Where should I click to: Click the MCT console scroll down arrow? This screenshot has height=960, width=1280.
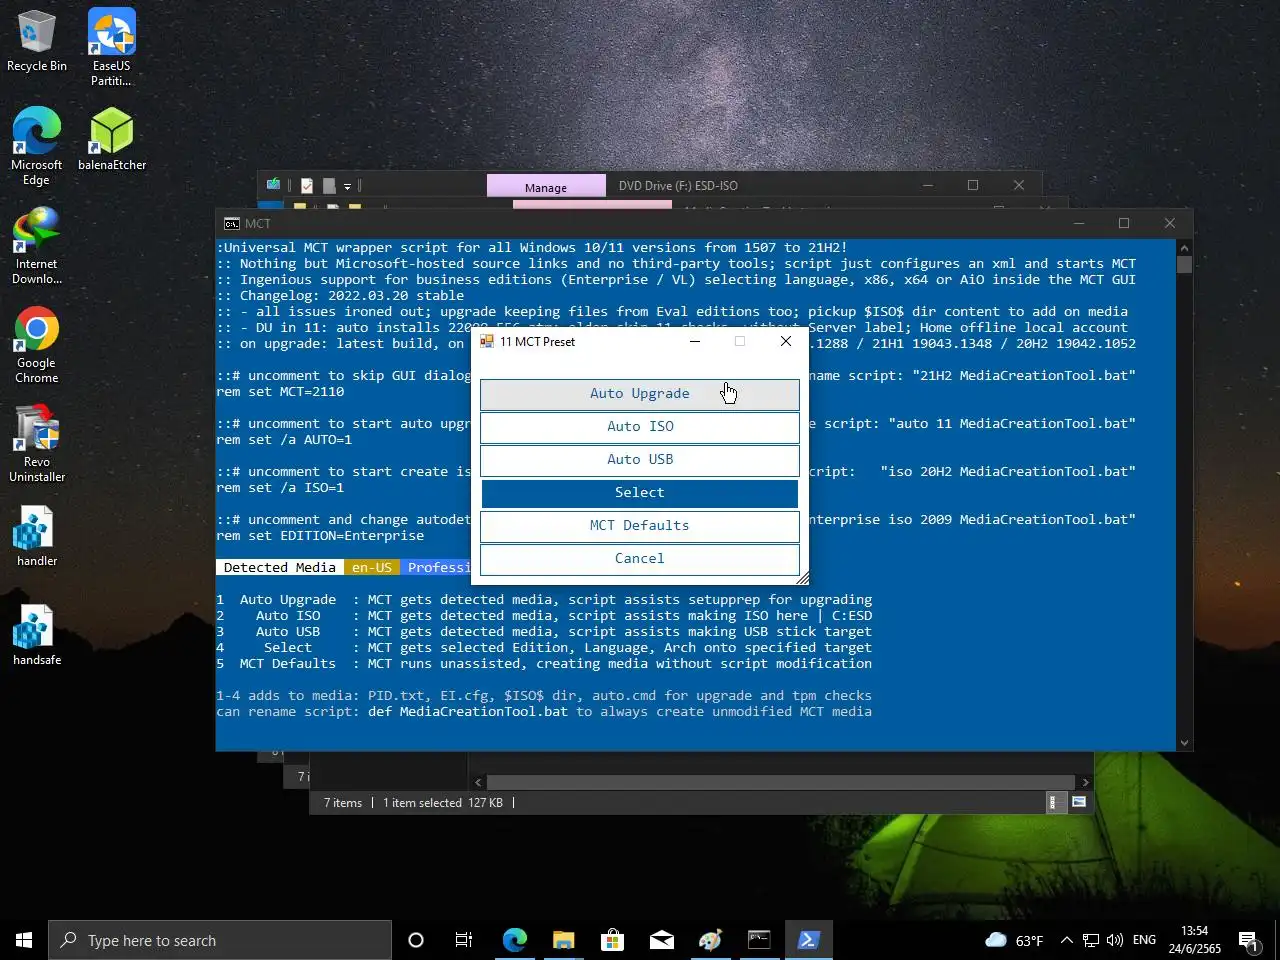1185,743
